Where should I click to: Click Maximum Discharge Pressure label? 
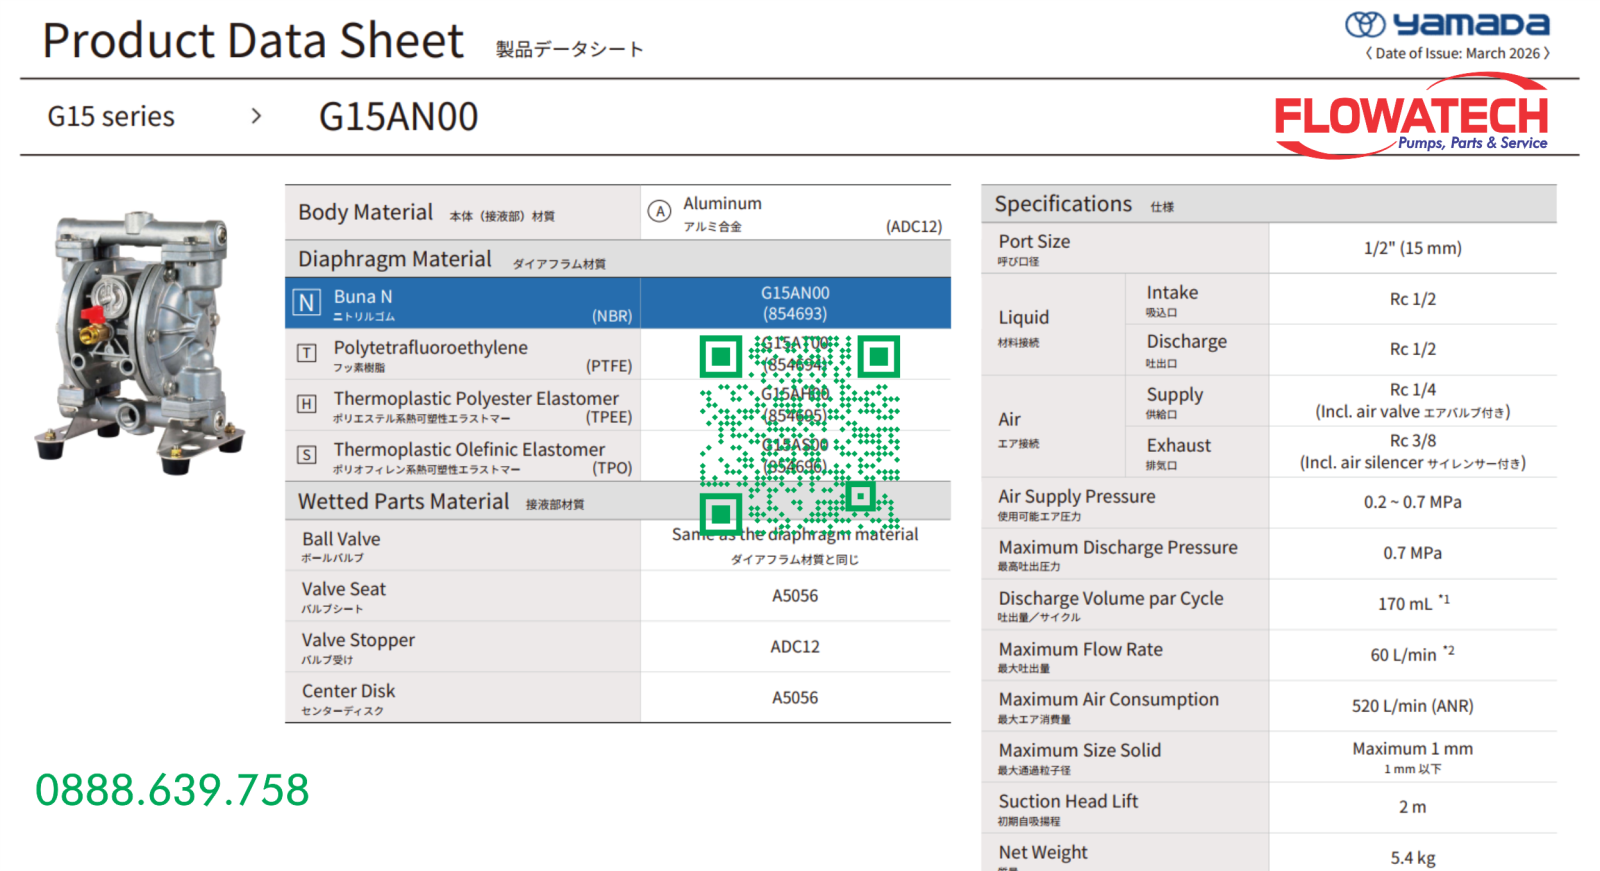pyautogui.click(x=1118, y=548)
